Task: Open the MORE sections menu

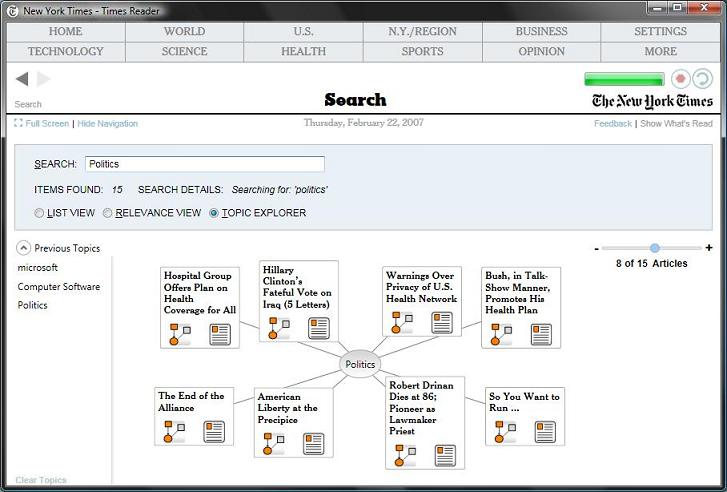Action: tap(661, 51)
